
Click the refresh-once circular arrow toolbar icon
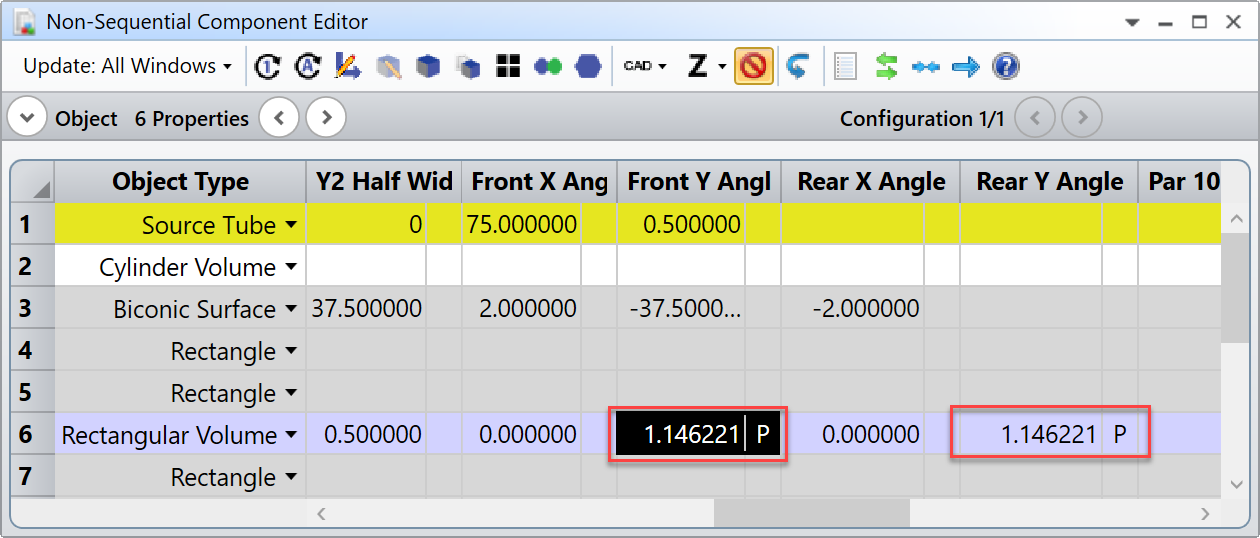(x=267, y=67)
